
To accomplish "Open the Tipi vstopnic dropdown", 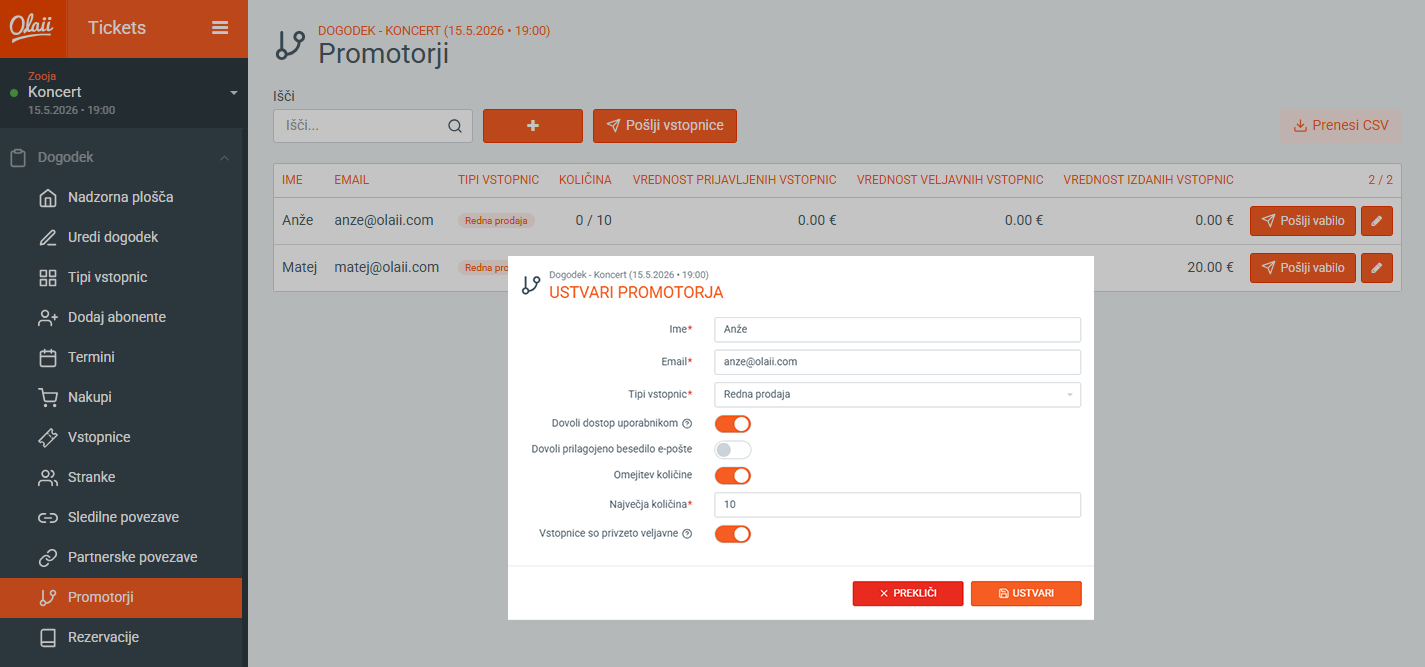I will (x=897, y=395).
